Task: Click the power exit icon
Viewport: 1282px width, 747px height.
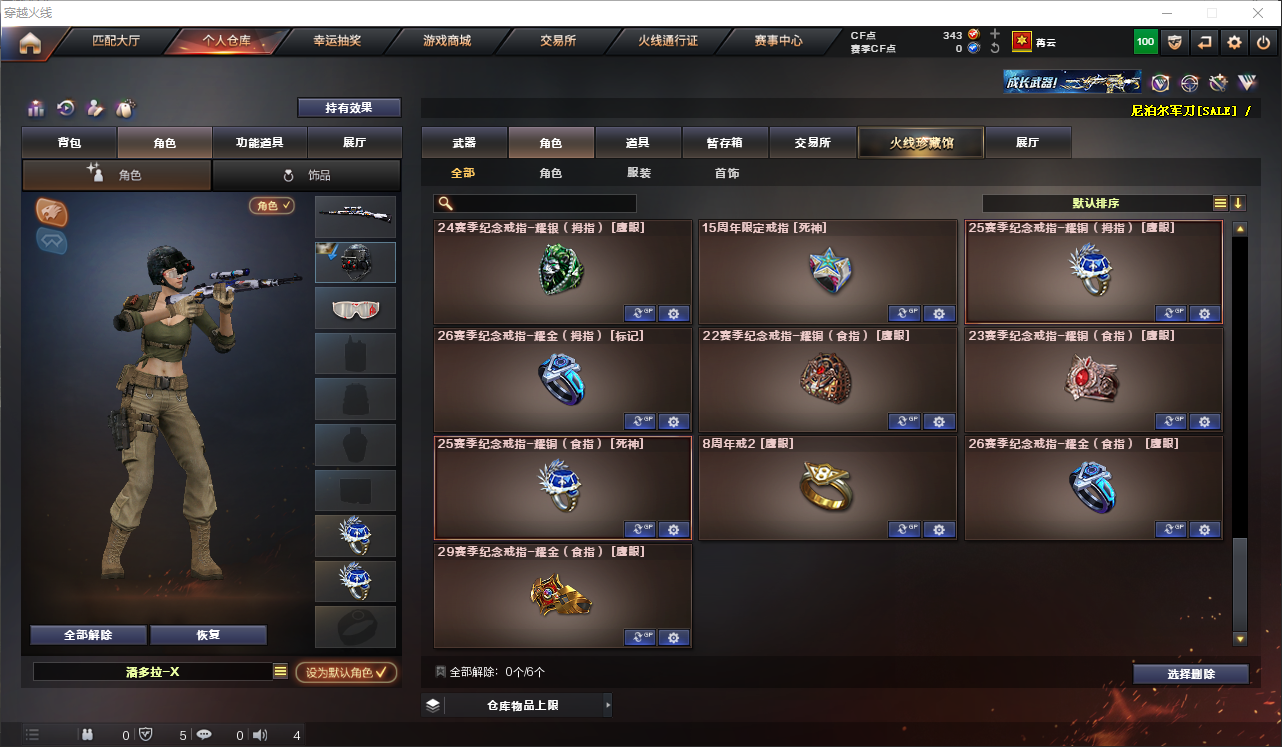Action: 1263,42
